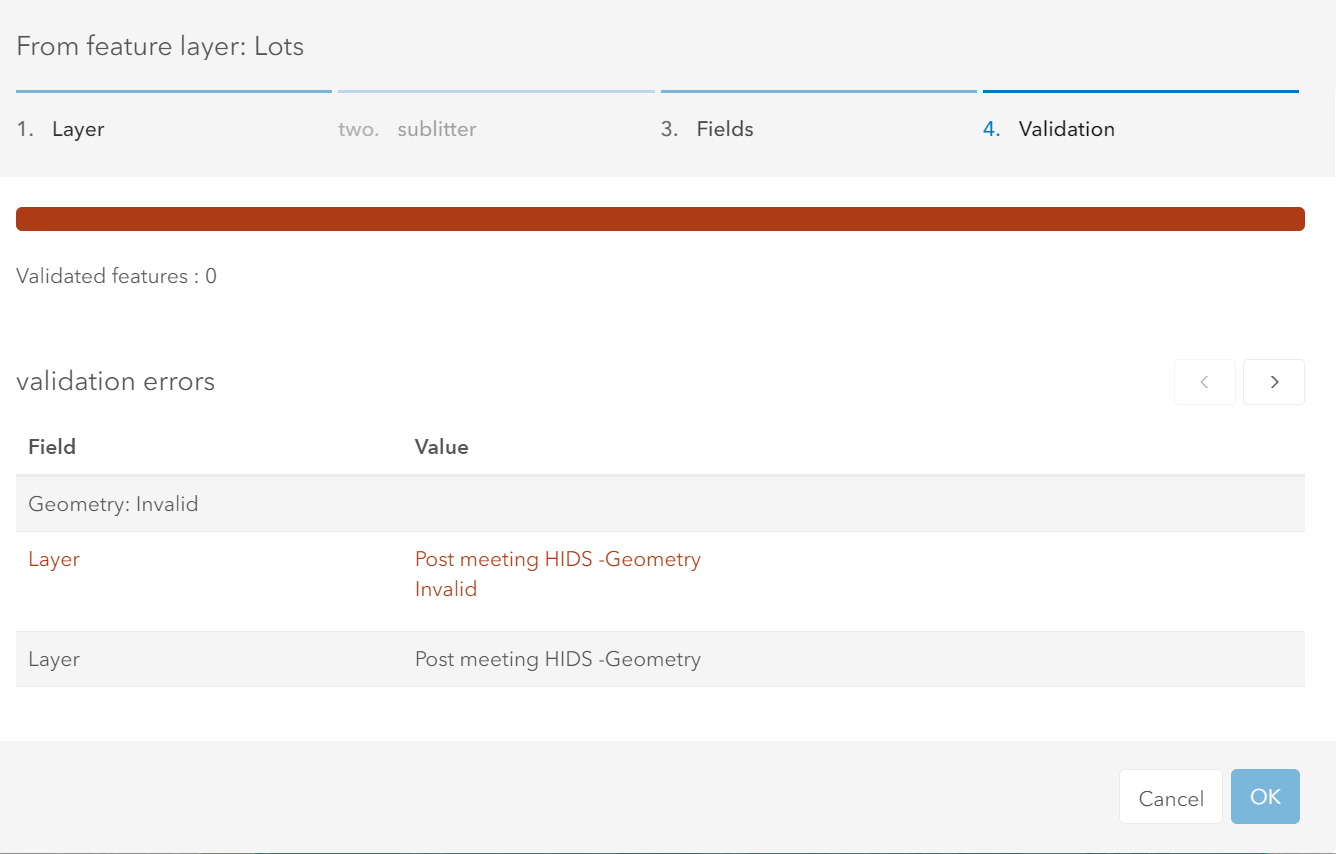Select the bottom gray Layer row
Viewport: 1336px width, 854px height.
54,659
